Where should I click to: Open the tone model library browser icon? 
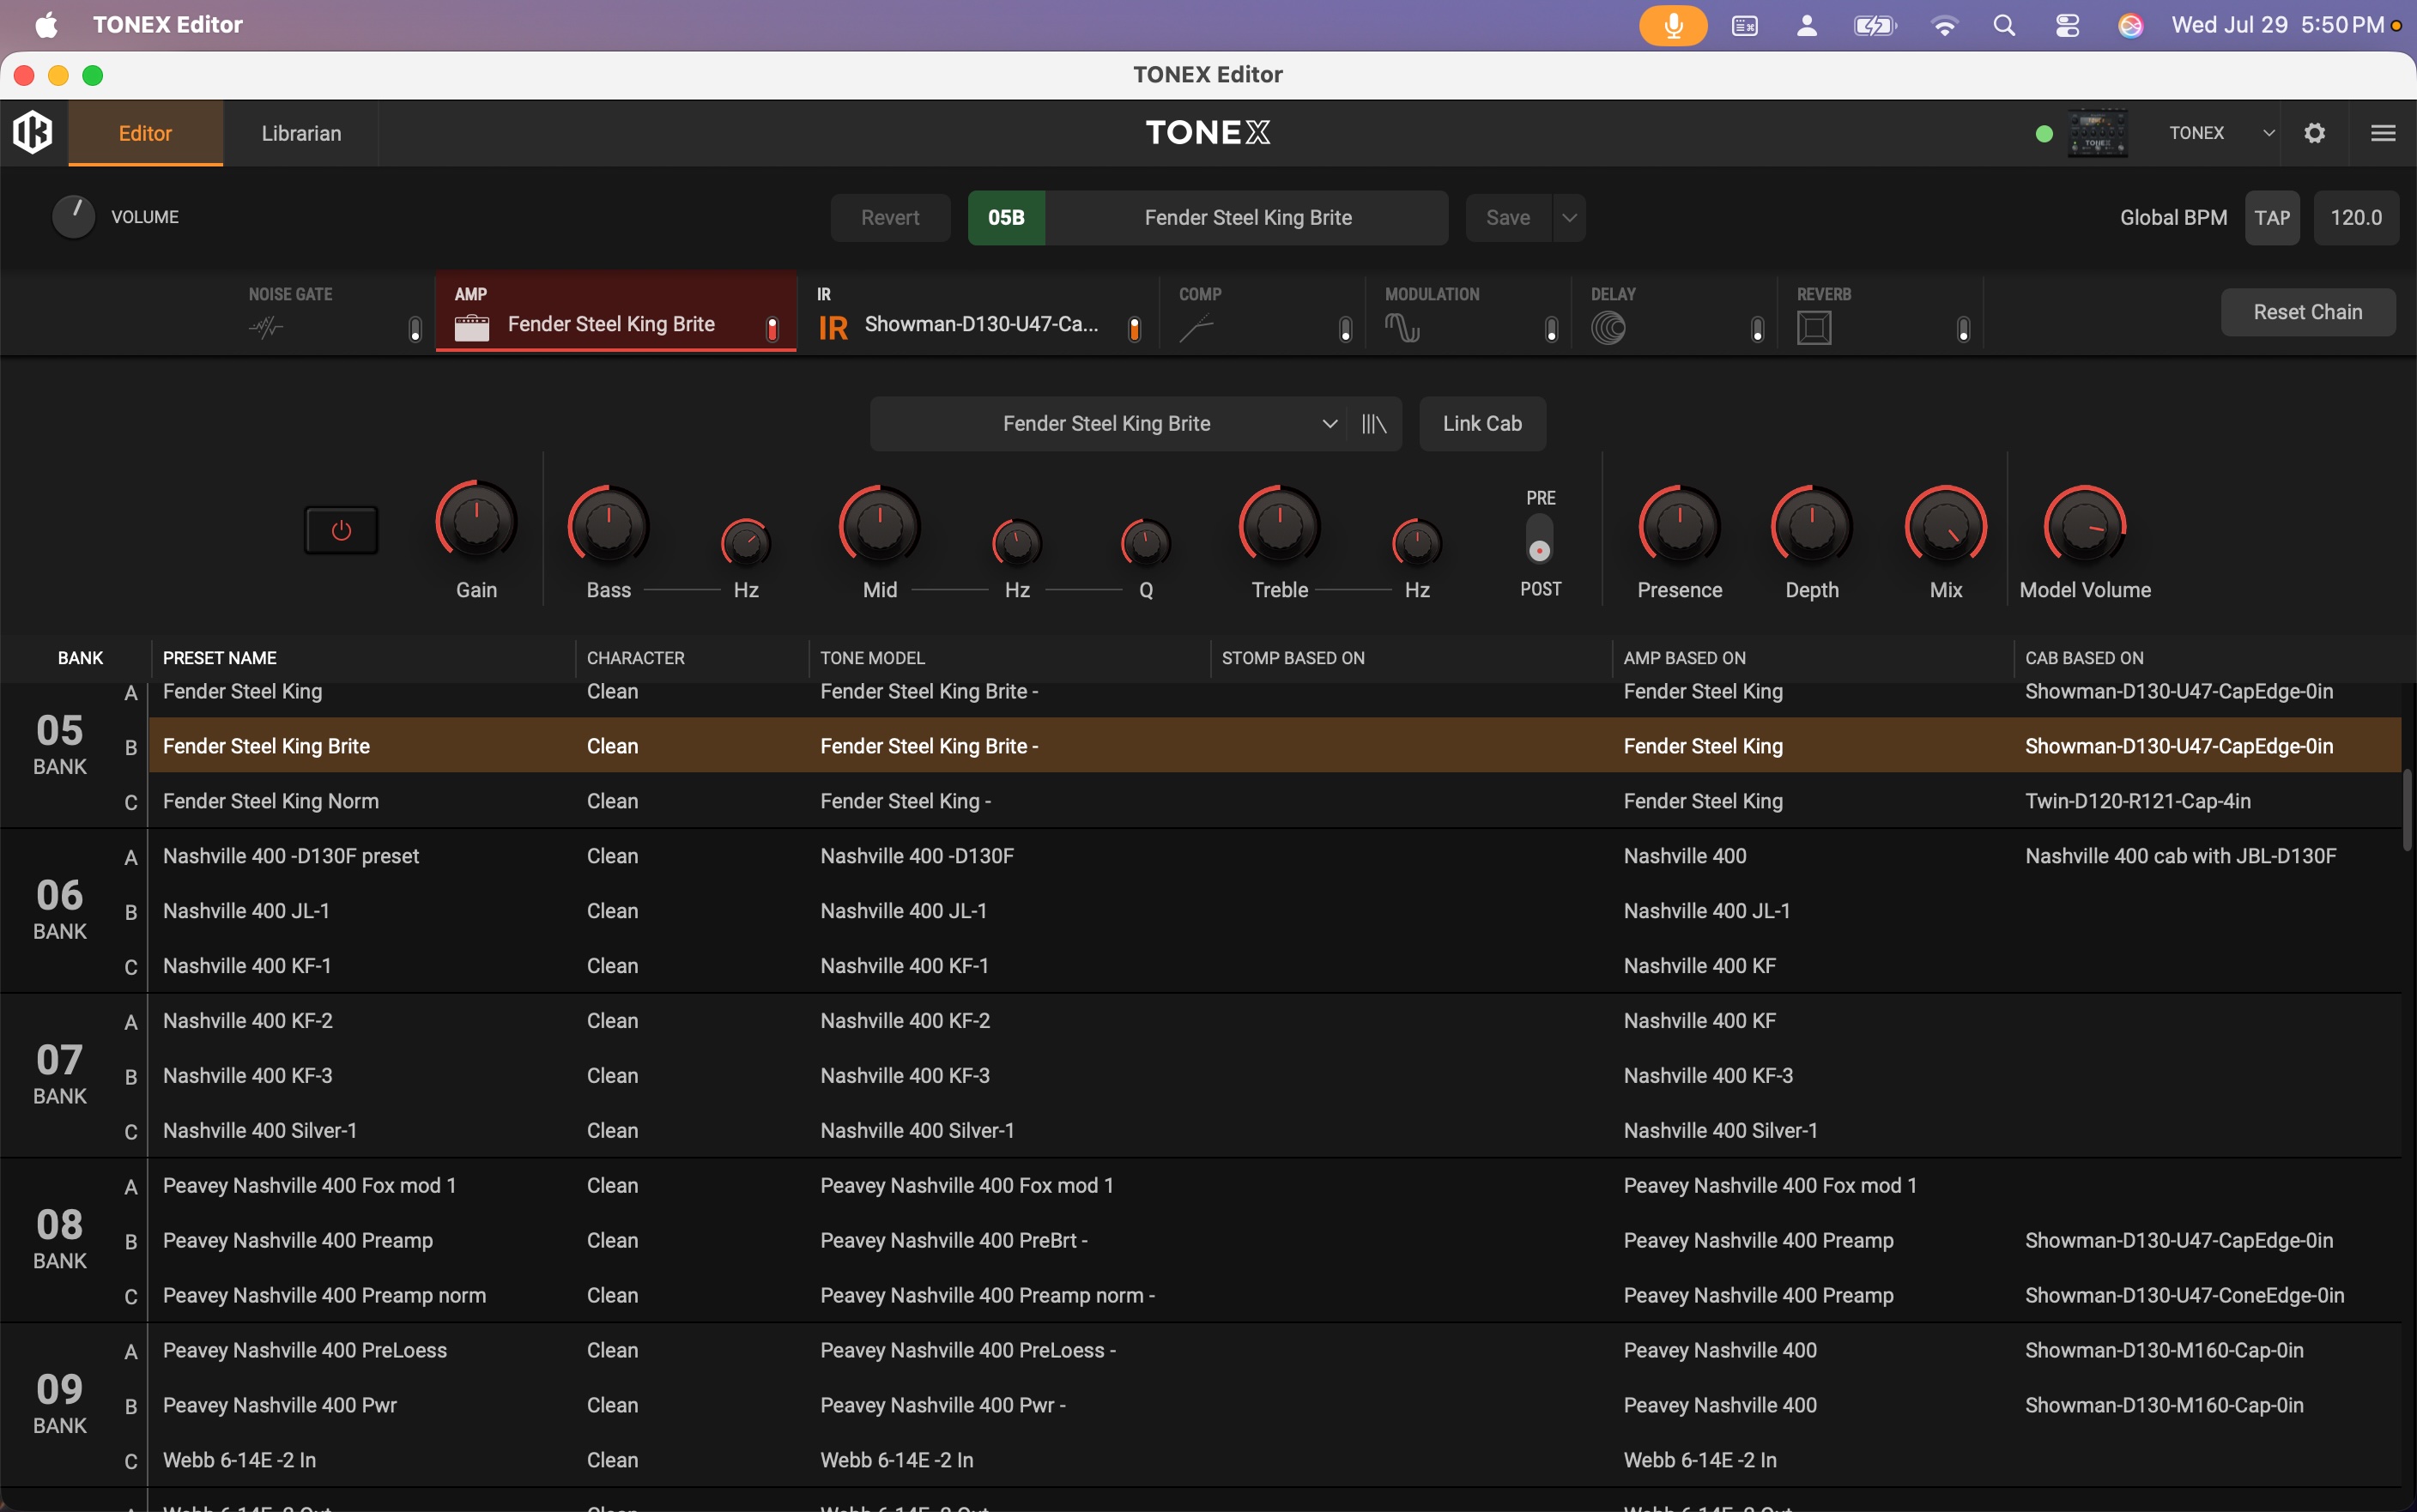(x=1374, y=424)
